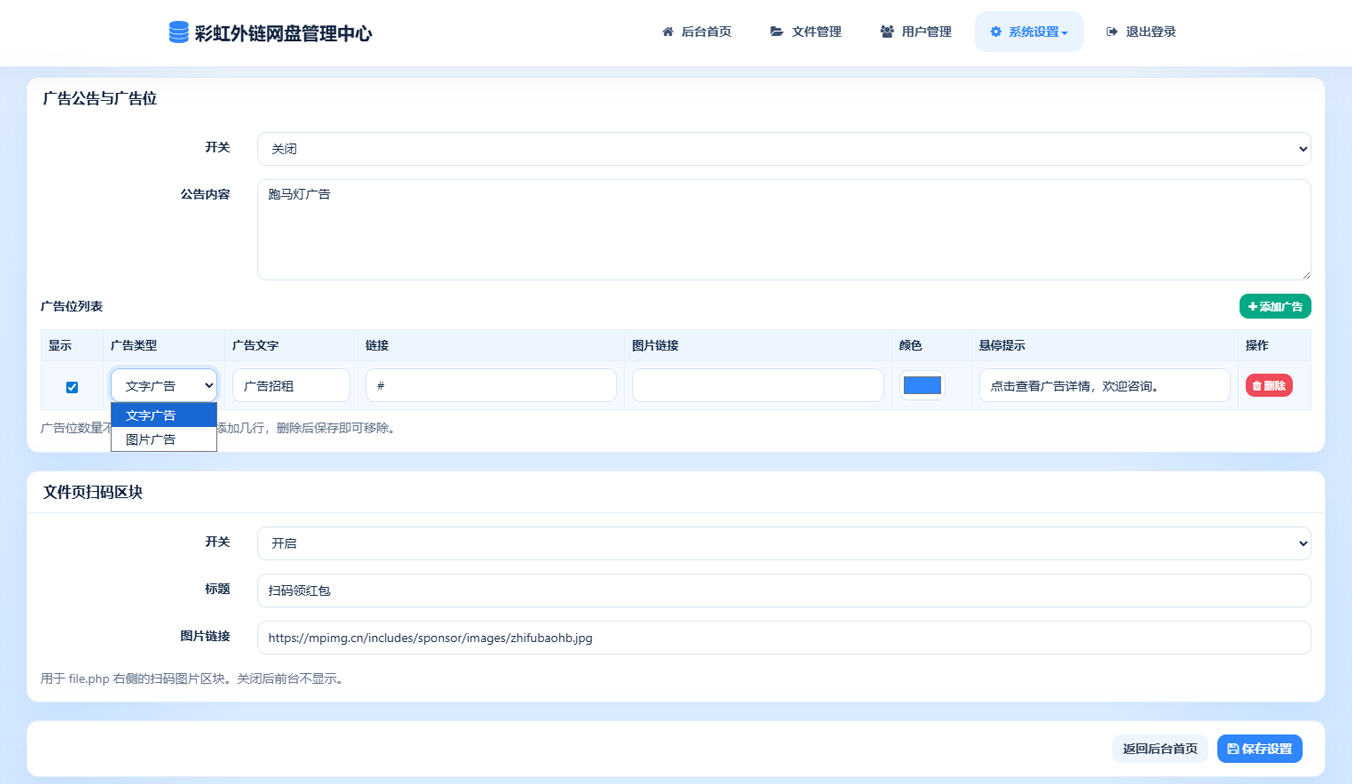
Task: Open 文件管理 in the top navigation
Action: [806, 32]
